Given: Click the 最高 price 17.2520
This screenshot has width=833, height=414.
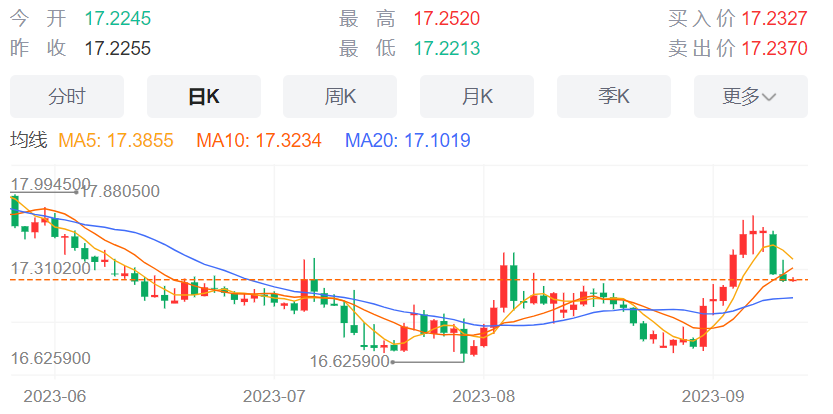Looking at the screenshot, I should click(447, 19).
